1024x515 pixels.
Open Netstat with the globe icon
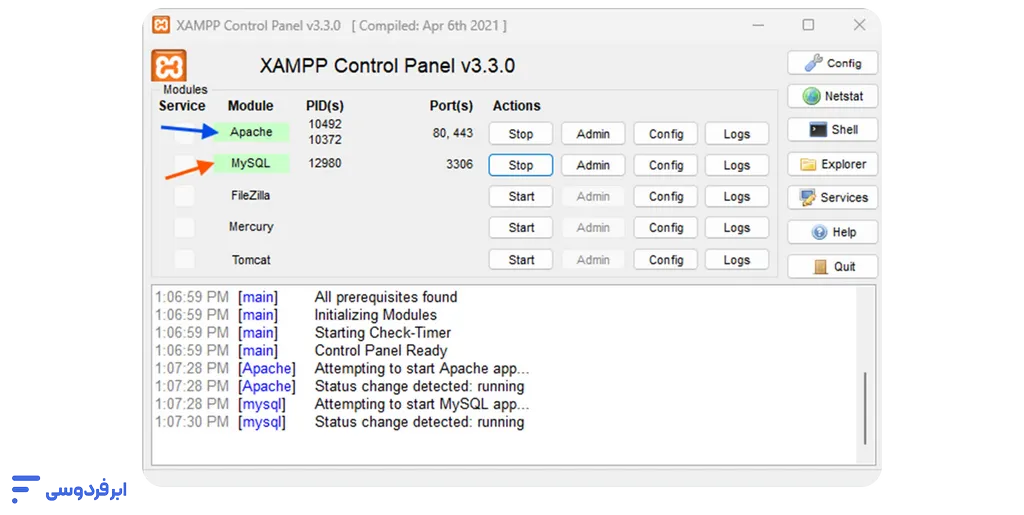(x=833, y=96)
